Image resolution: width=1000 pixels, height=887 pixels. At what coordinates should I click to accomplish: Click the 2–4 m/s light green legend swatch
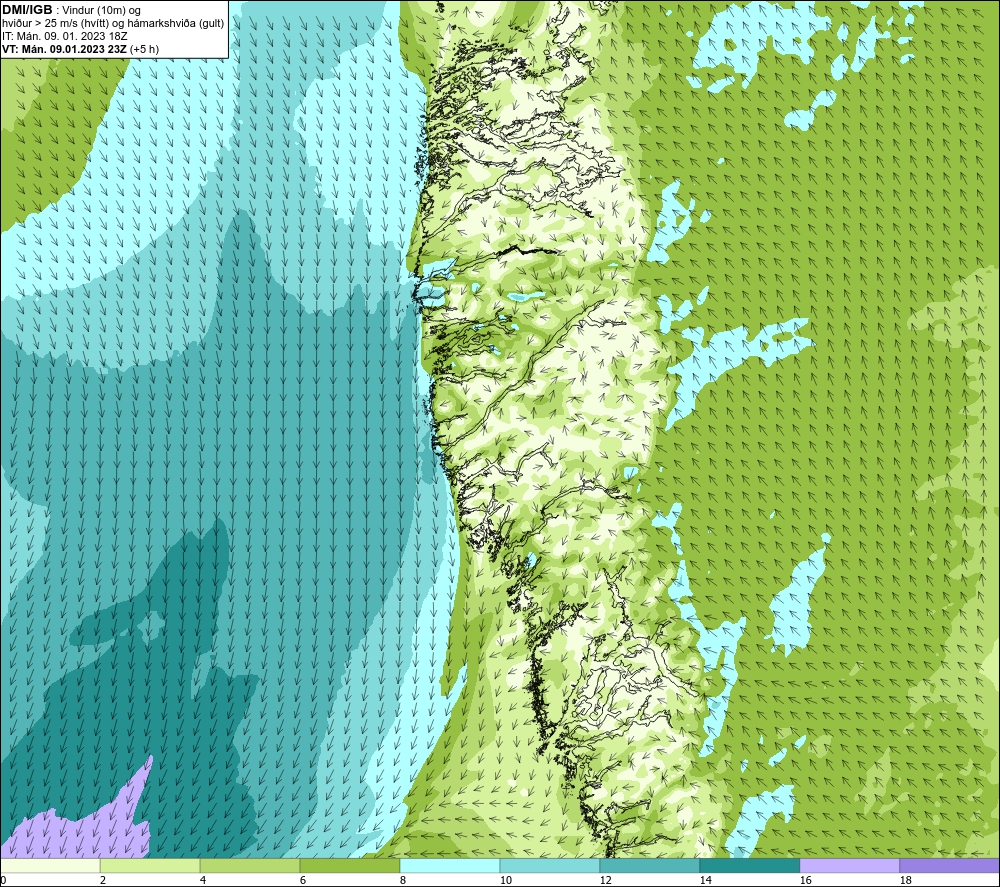click(x=150, y=866)
